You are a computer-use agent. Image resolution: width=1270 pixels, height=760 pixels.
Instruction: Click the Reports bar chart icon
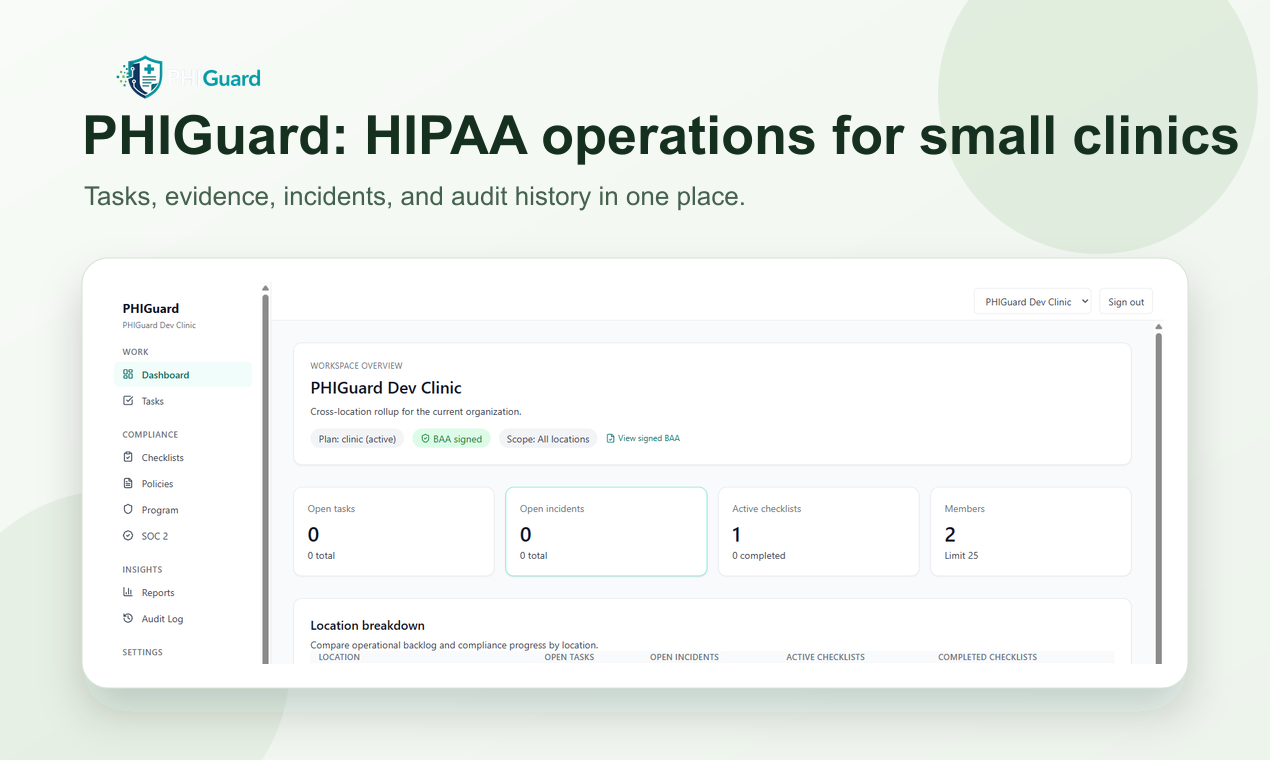(128, 592)
